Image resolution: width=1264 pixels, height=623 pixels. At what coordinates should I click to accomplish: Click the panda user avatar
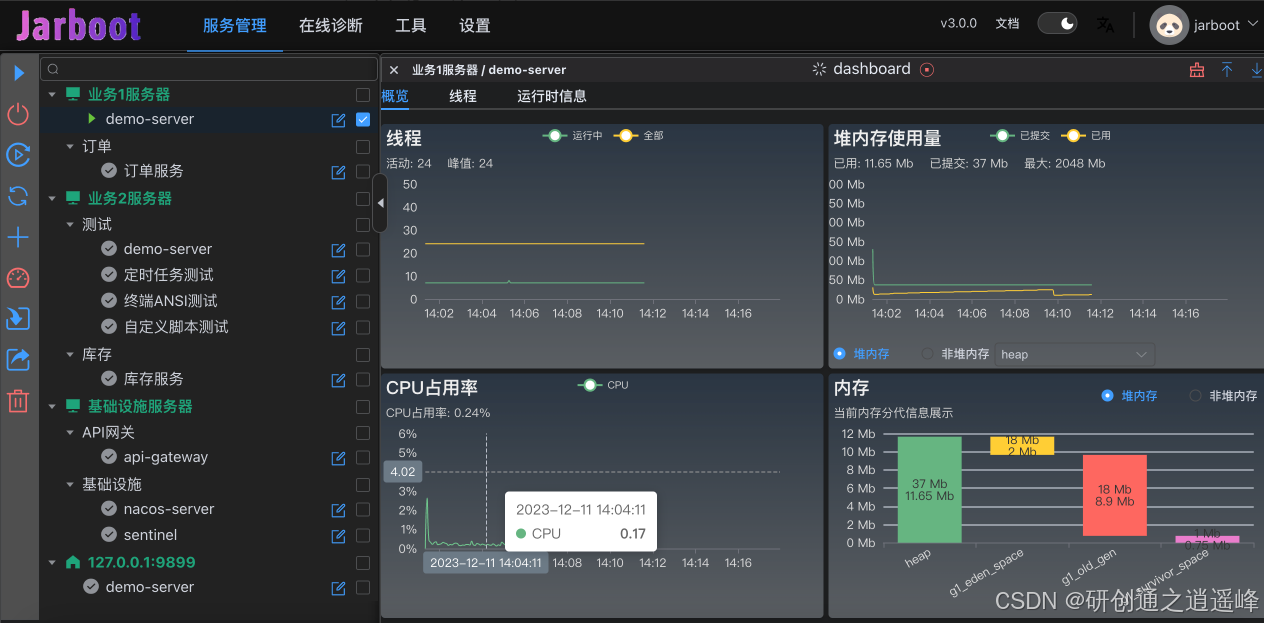point(1169,25)
